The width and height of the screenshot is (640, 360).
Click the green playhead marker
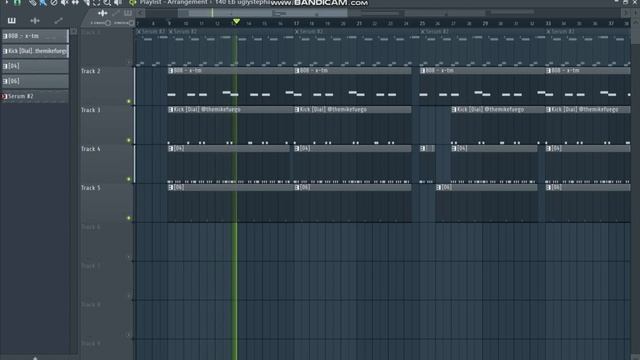(236, 21)
